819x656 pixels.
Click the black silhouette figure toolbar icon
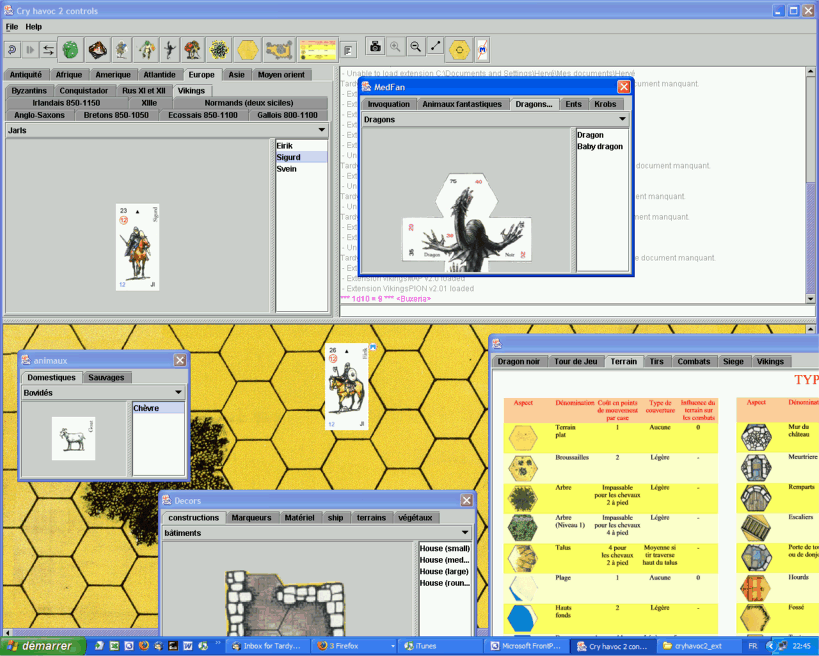(x=170, y=50)
